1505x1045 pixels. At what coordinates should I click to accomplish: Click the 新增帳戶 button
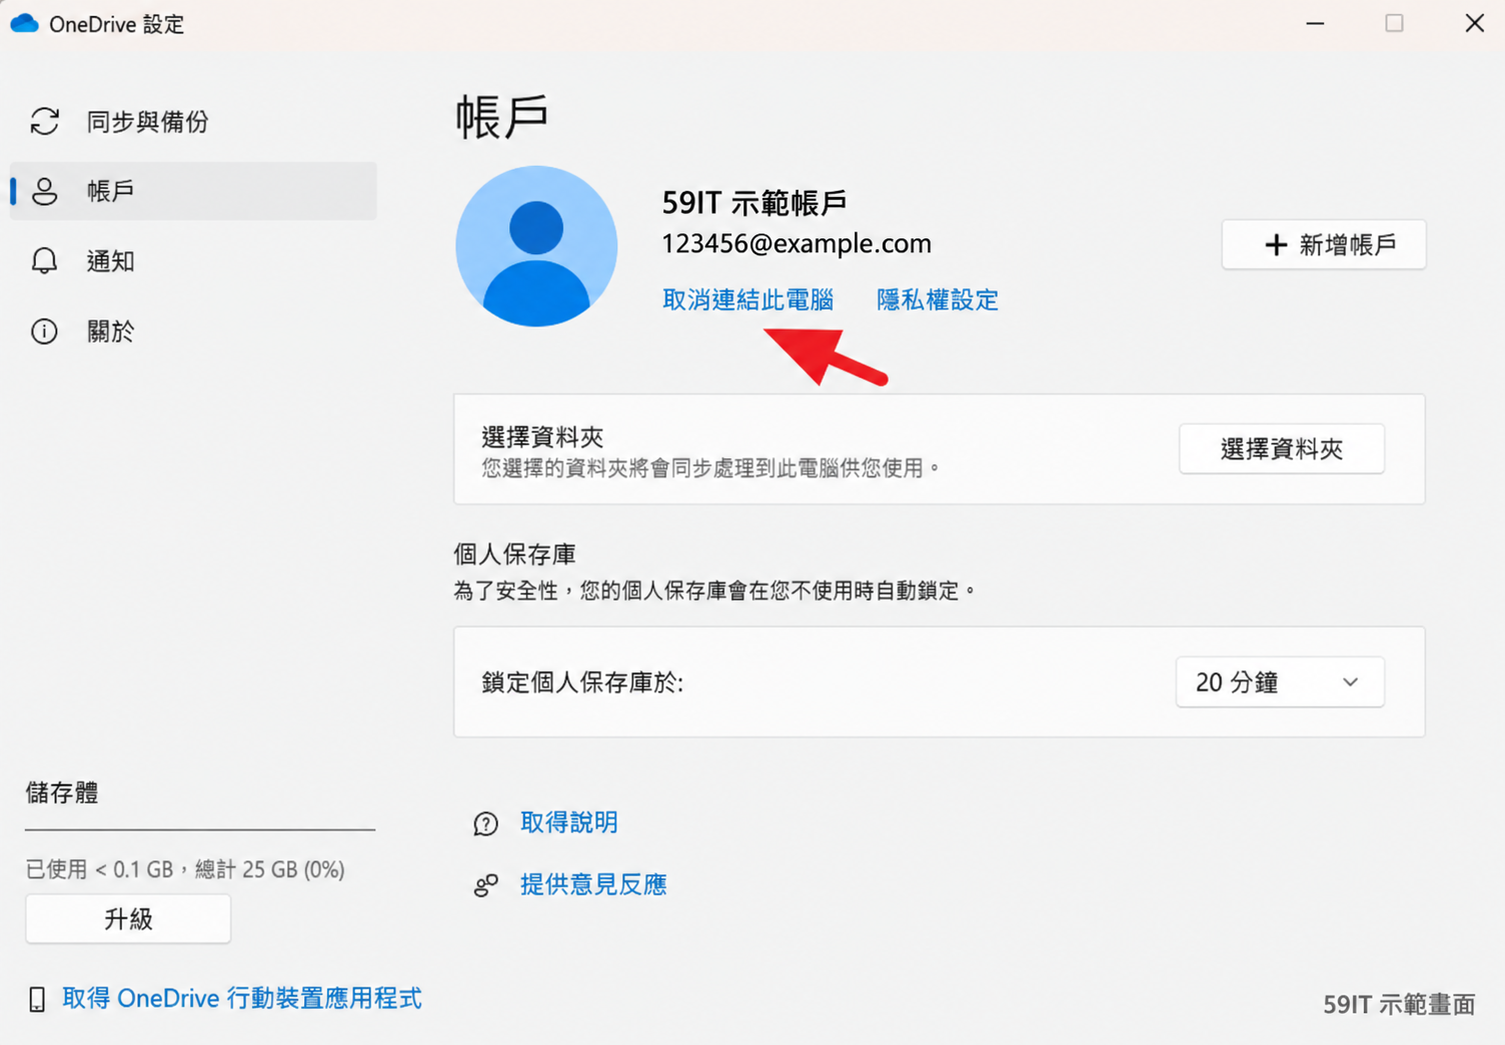point(1324,245)
